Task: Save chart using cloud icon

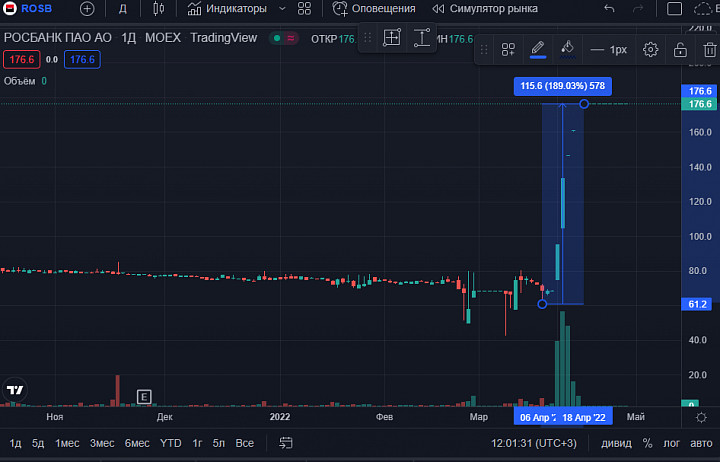Action: pyautogui.click(x=703, y=8)
